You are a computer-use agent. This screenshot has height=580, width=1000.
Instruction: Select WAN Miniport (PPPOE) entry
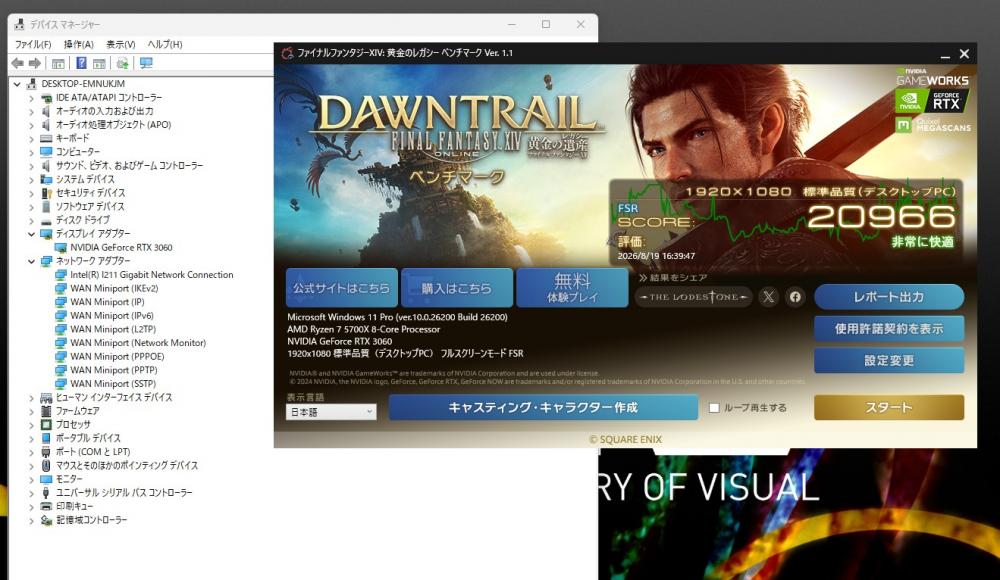(117, 357)
